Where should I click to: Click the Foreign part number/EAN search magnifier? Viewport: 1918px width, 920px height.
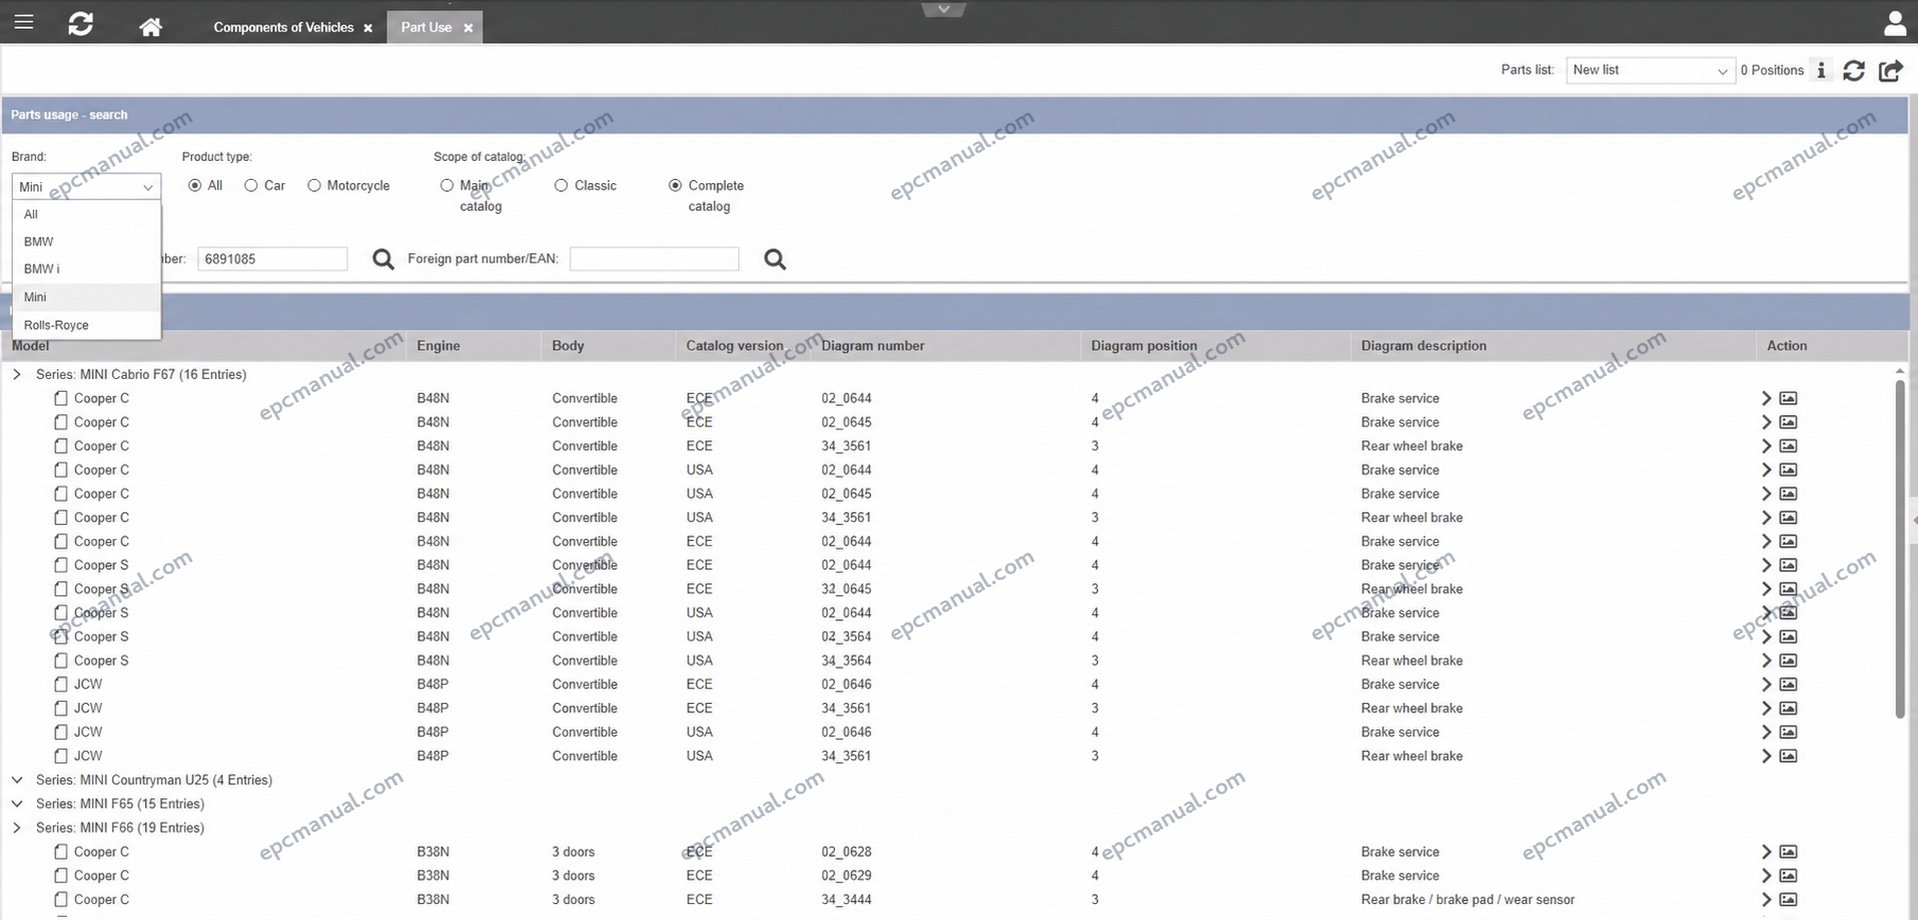[x=775, y=259]
